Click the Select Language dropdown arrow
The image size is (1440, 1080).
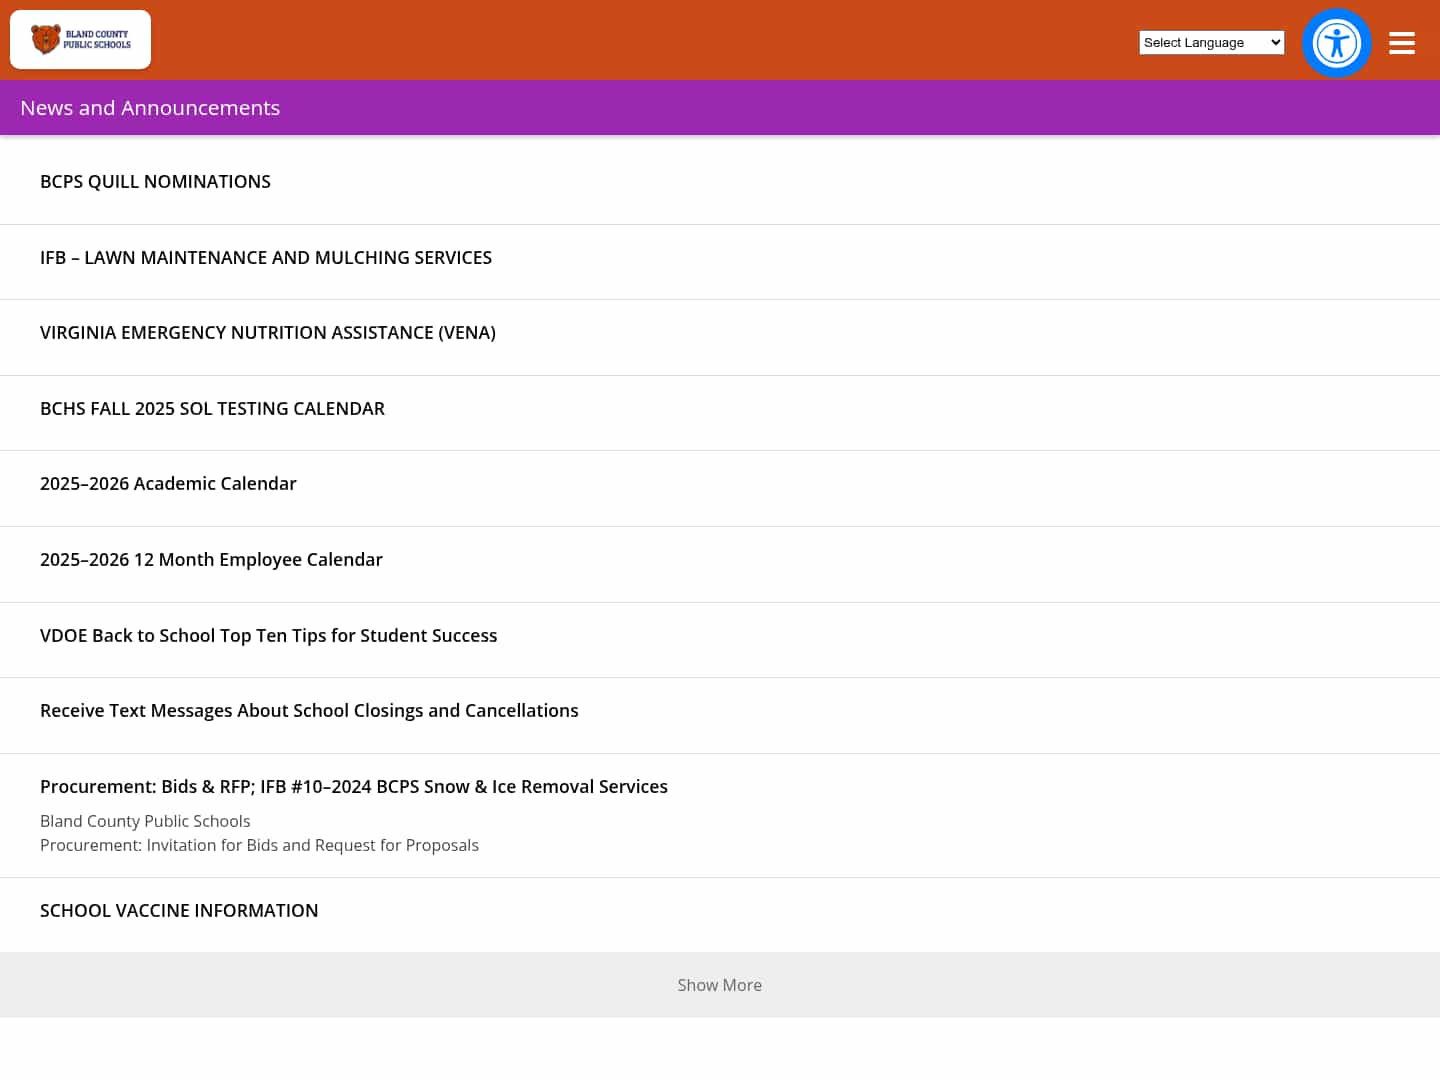tap(1274, 42)
